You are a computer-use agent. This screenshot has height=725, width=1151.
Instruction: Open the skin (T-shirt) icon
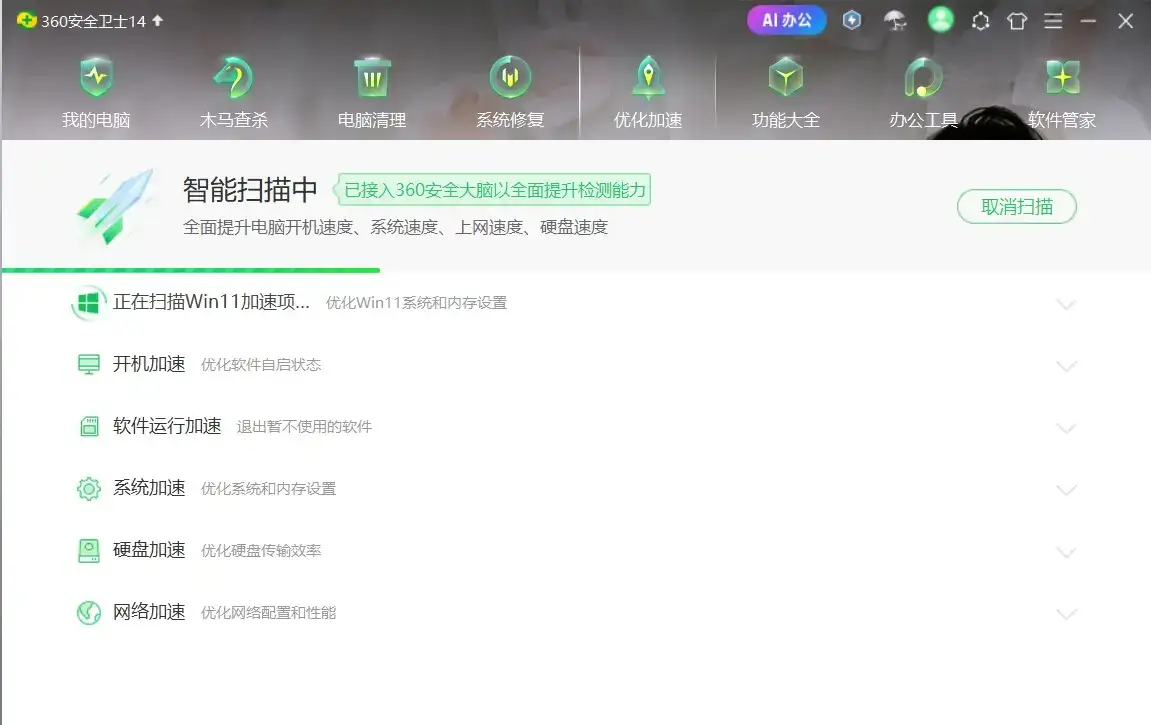tap(1017, 21)
